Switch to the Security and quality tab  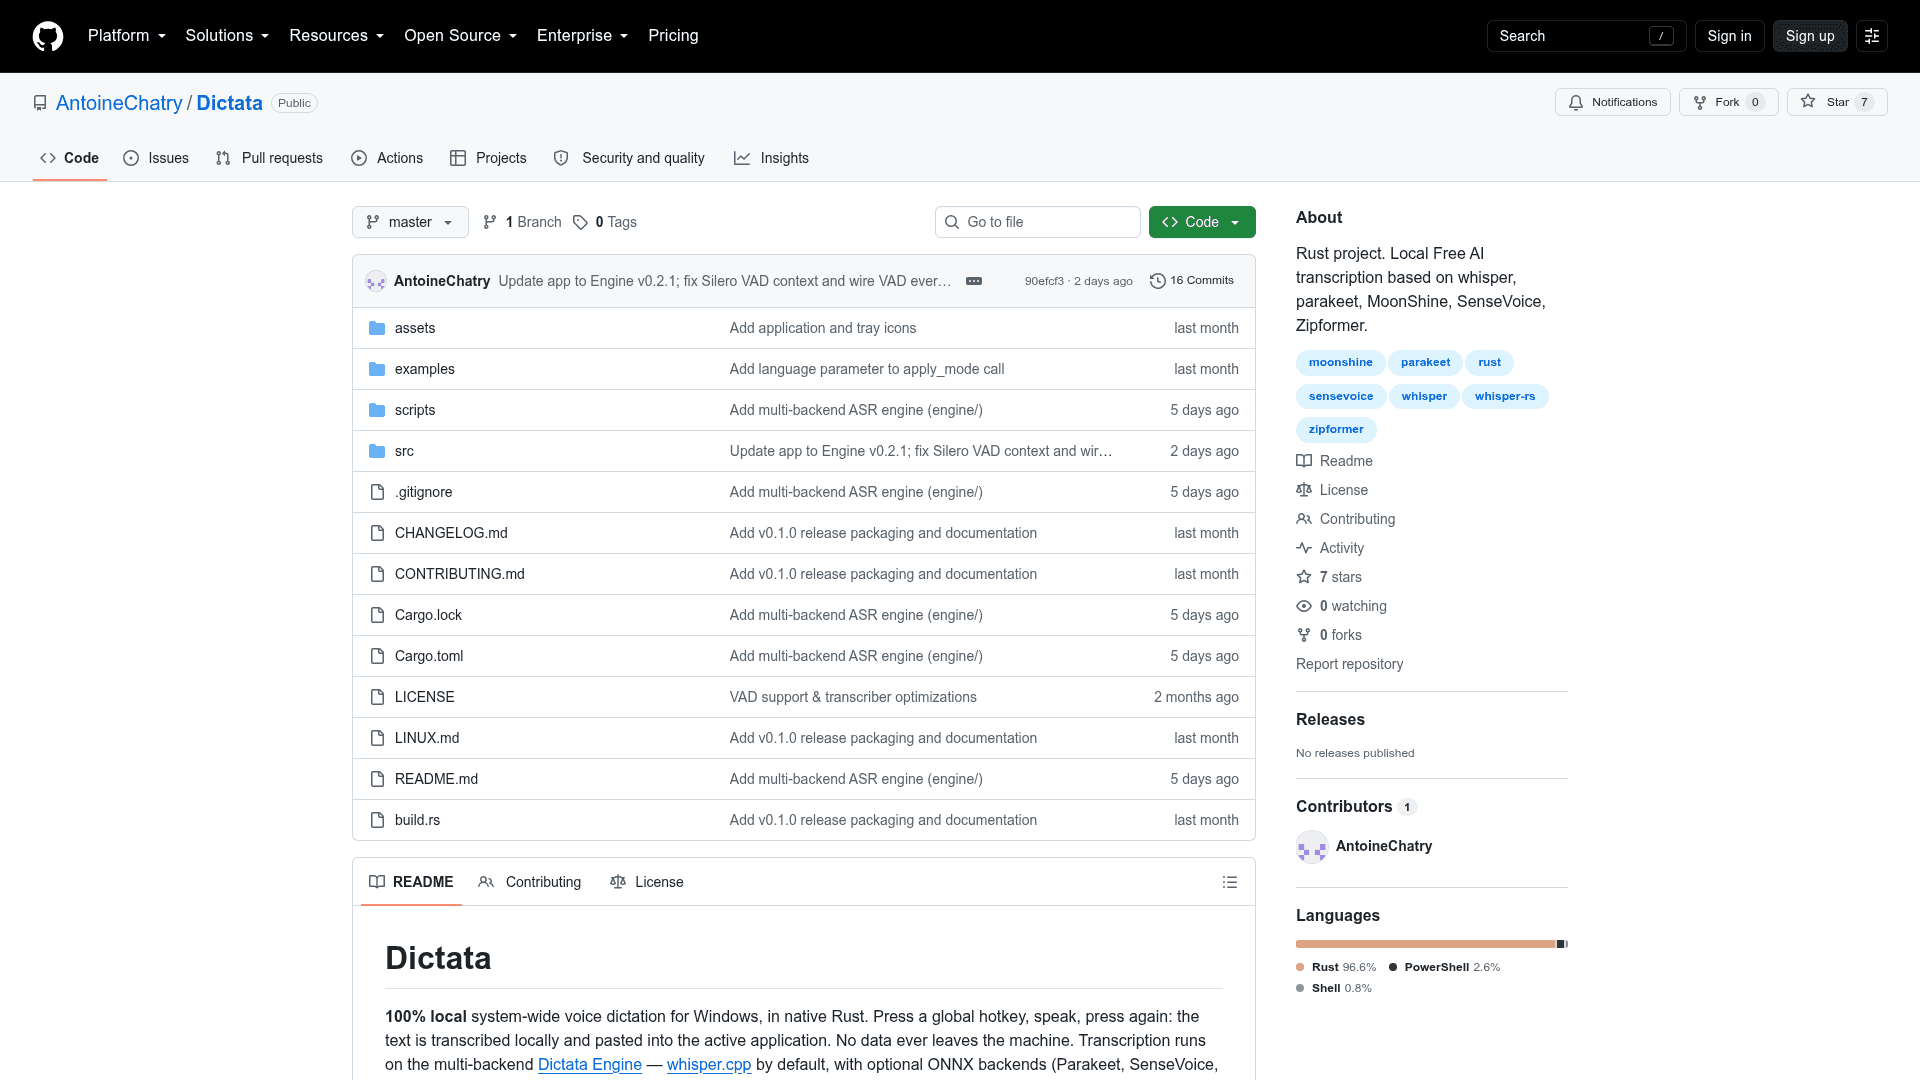click(629, 158)
